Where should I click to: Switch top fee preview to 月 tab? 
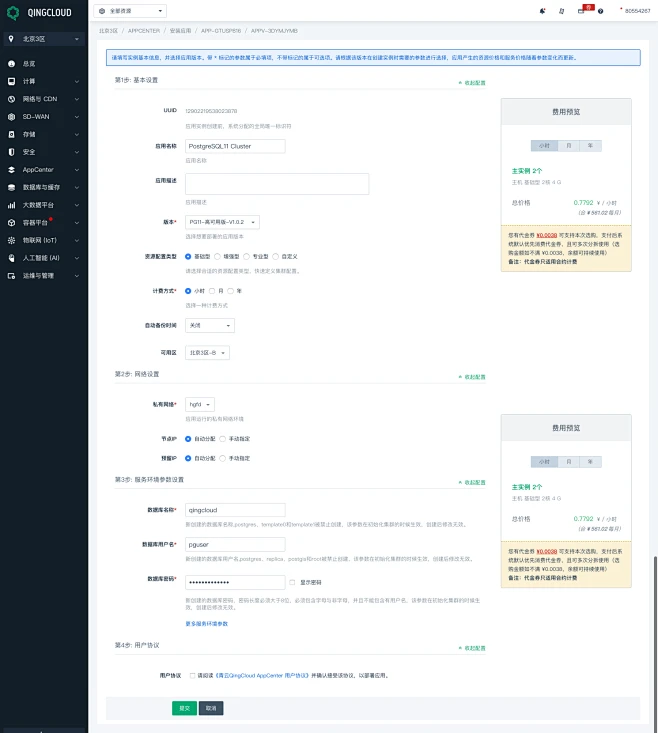[x=568, y=145]
